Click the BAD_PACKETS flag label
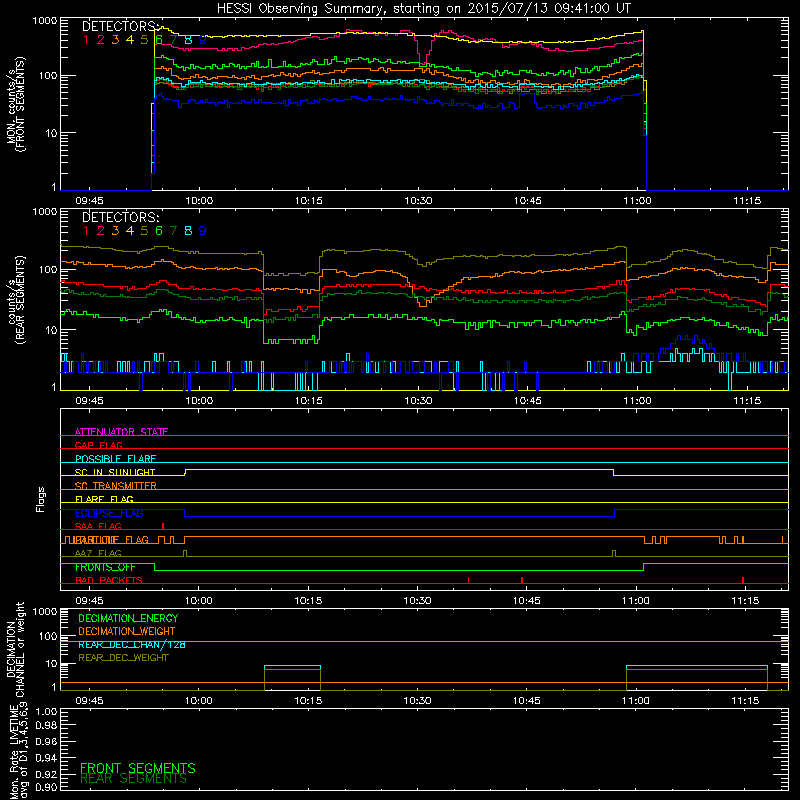Image resolution: width=800 pixels, height=800 pixels. pos(109,581)
